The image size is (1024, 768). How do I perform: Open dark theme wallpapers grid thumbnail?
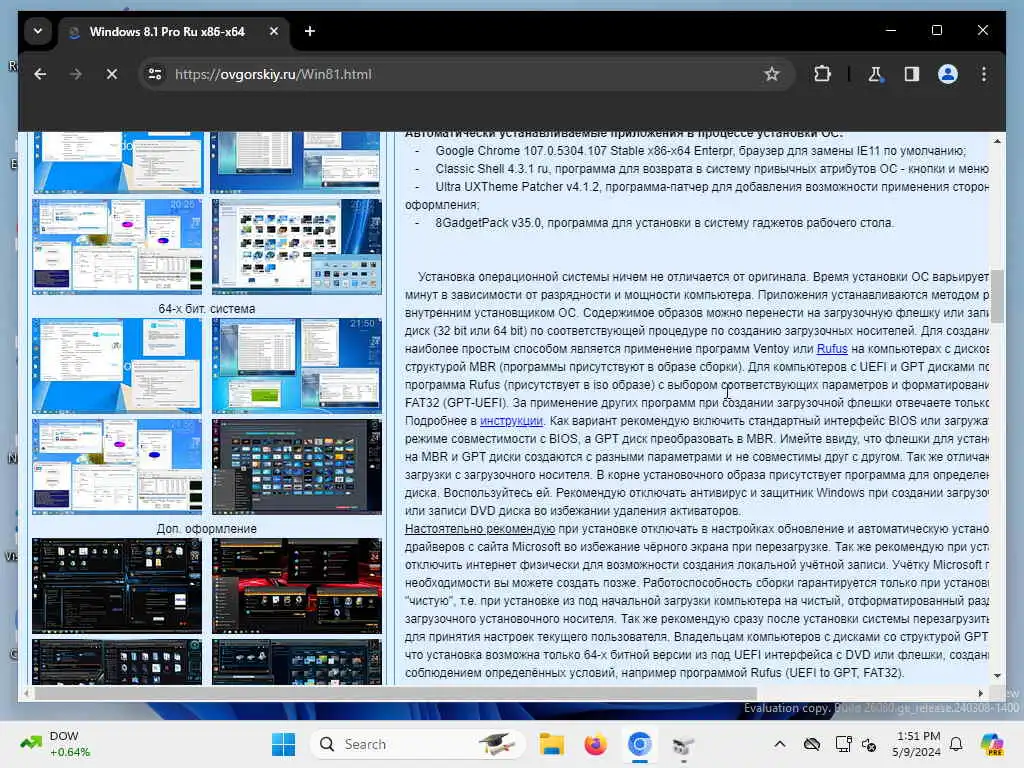pos(296,466)
